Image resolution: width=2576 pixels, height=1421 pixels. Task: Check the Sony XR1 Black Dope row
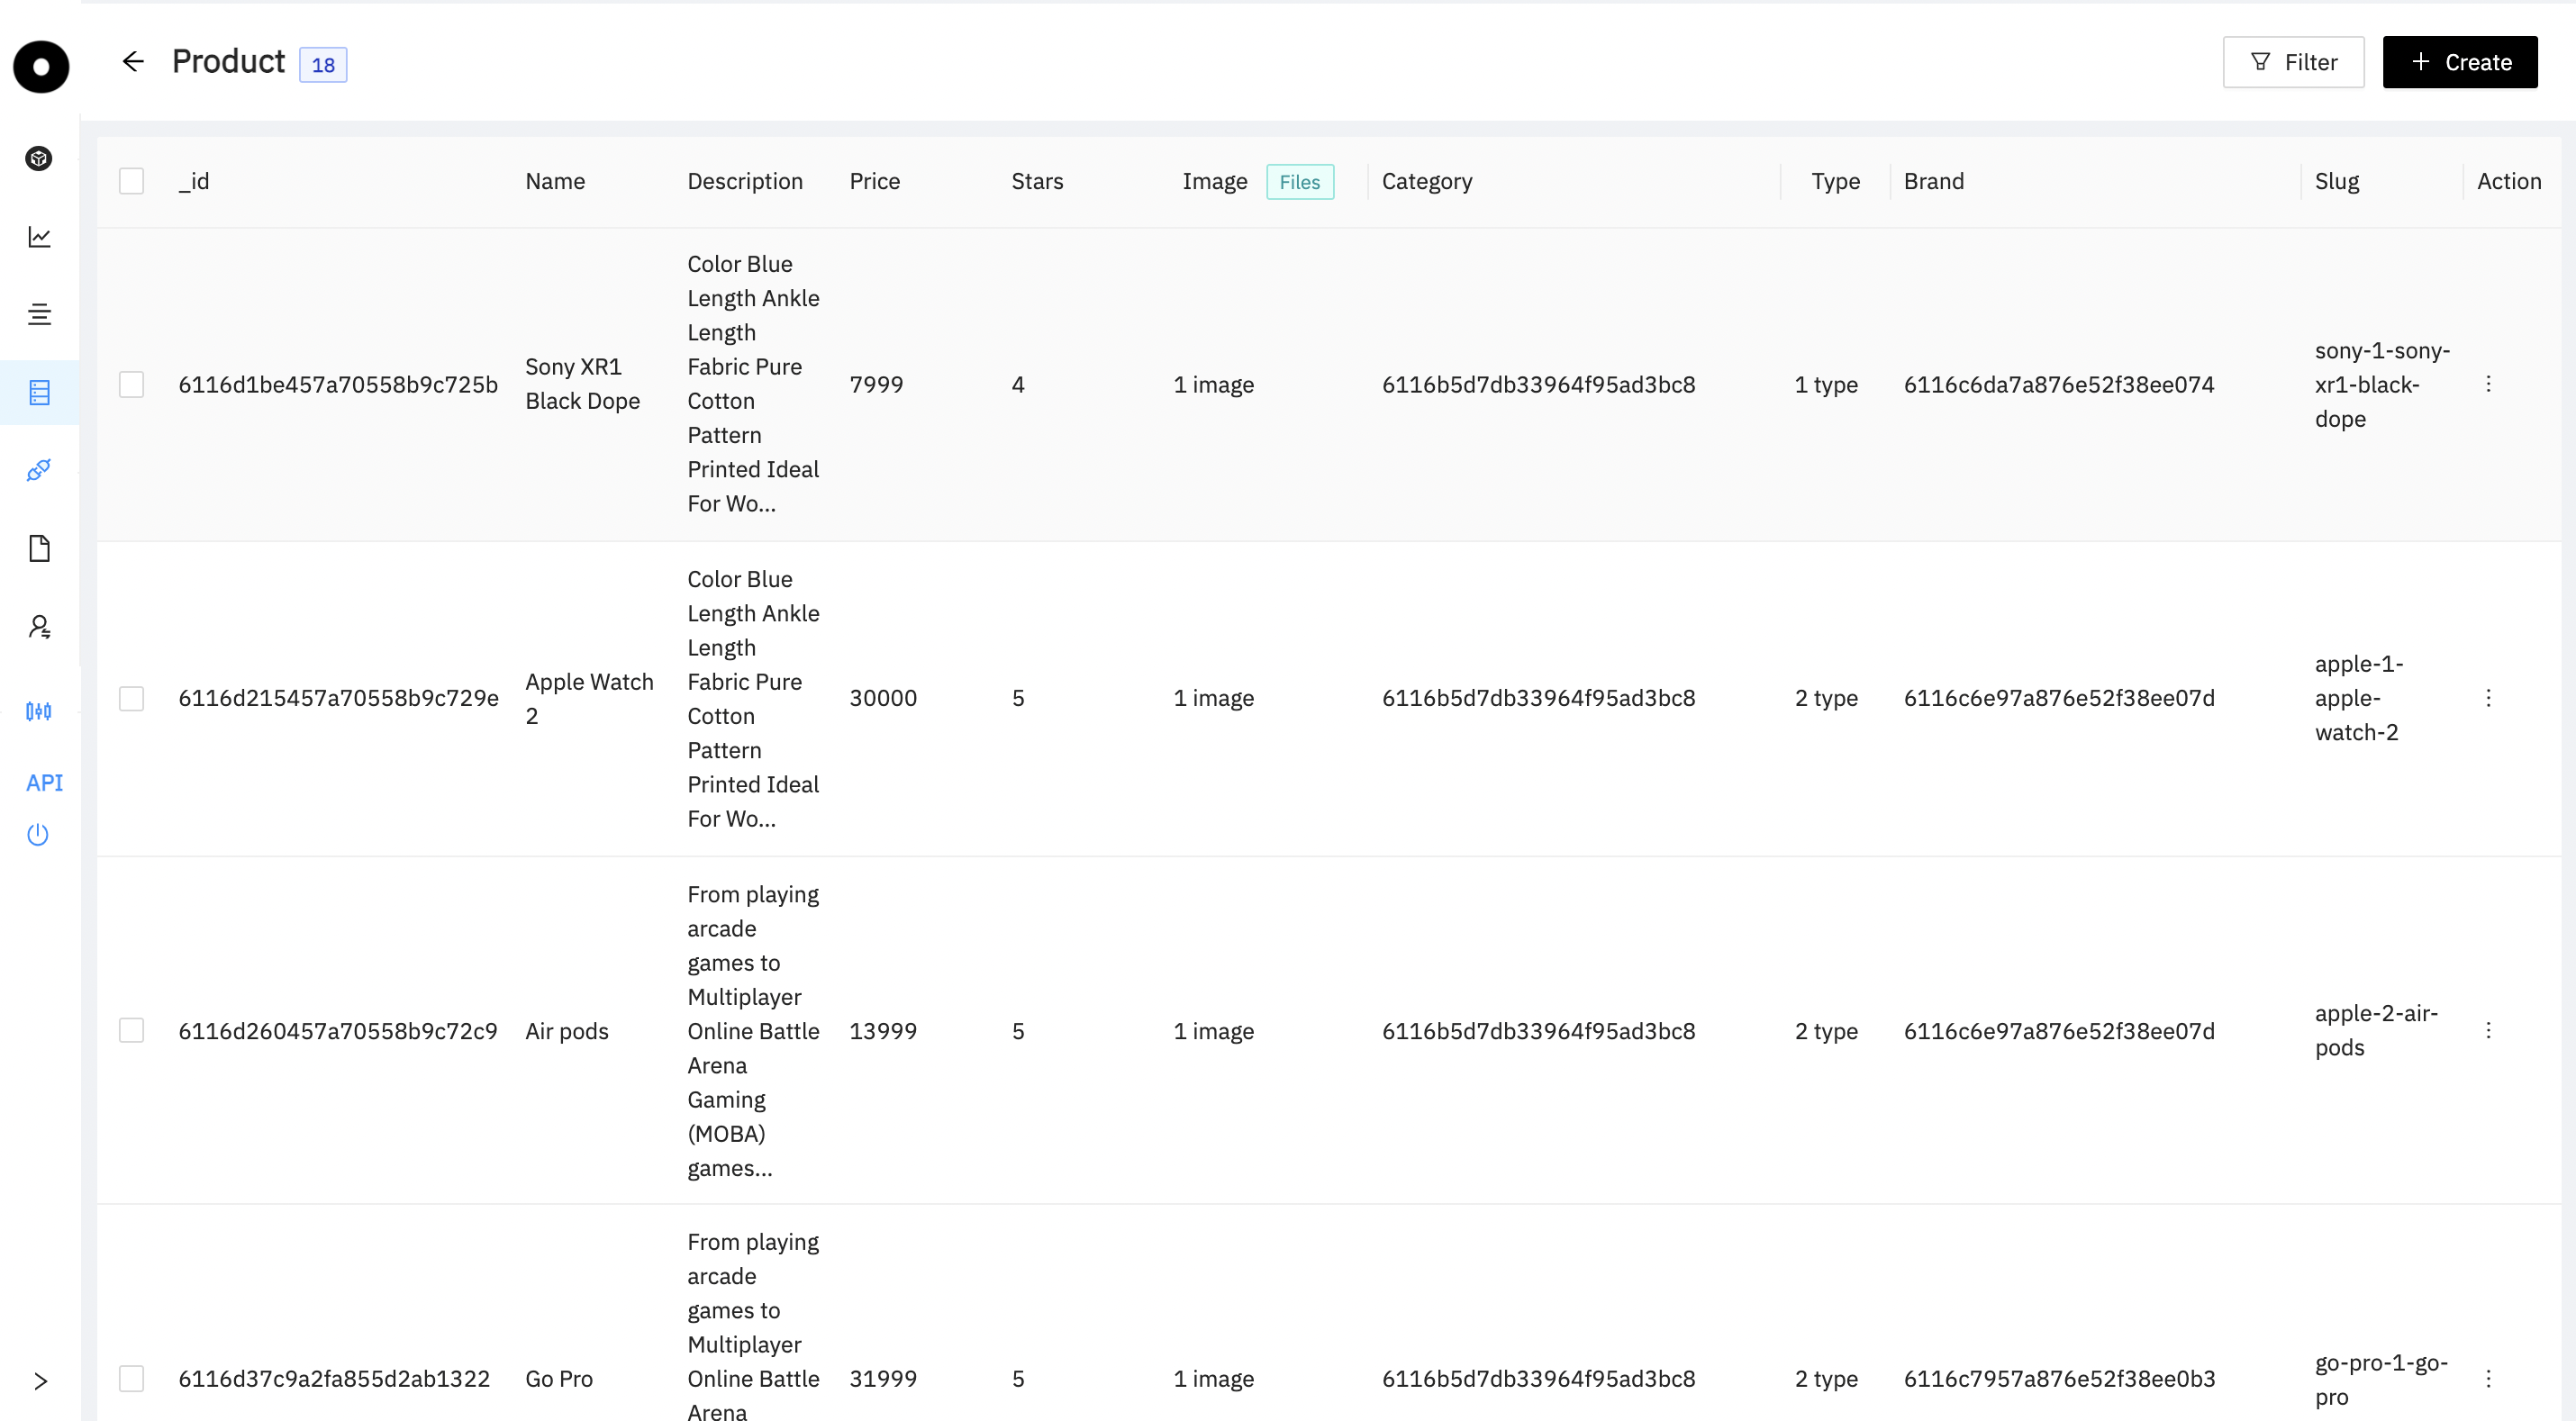(131, 385)
